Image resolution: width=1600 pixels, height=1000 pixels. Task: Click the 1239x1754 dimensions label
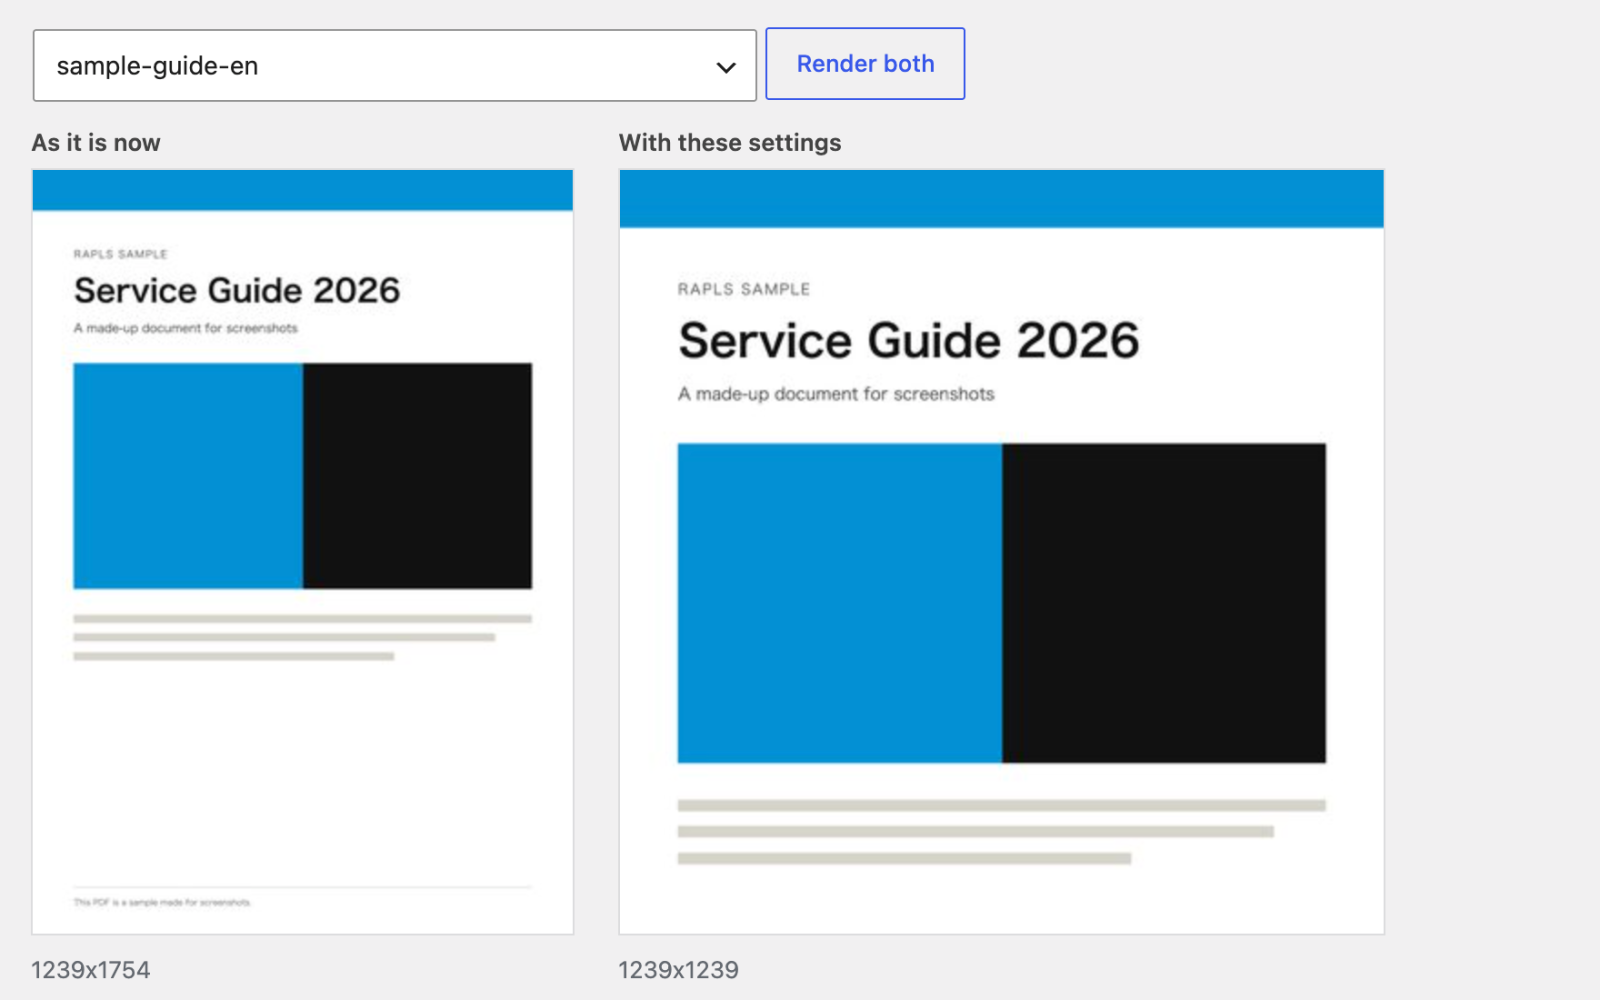(91, 970)
